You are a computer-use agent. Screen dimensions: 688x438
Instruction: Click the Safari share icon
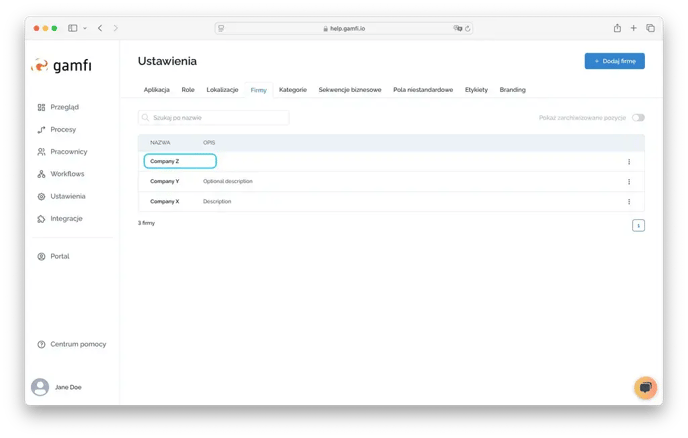(x=617, y=28)
